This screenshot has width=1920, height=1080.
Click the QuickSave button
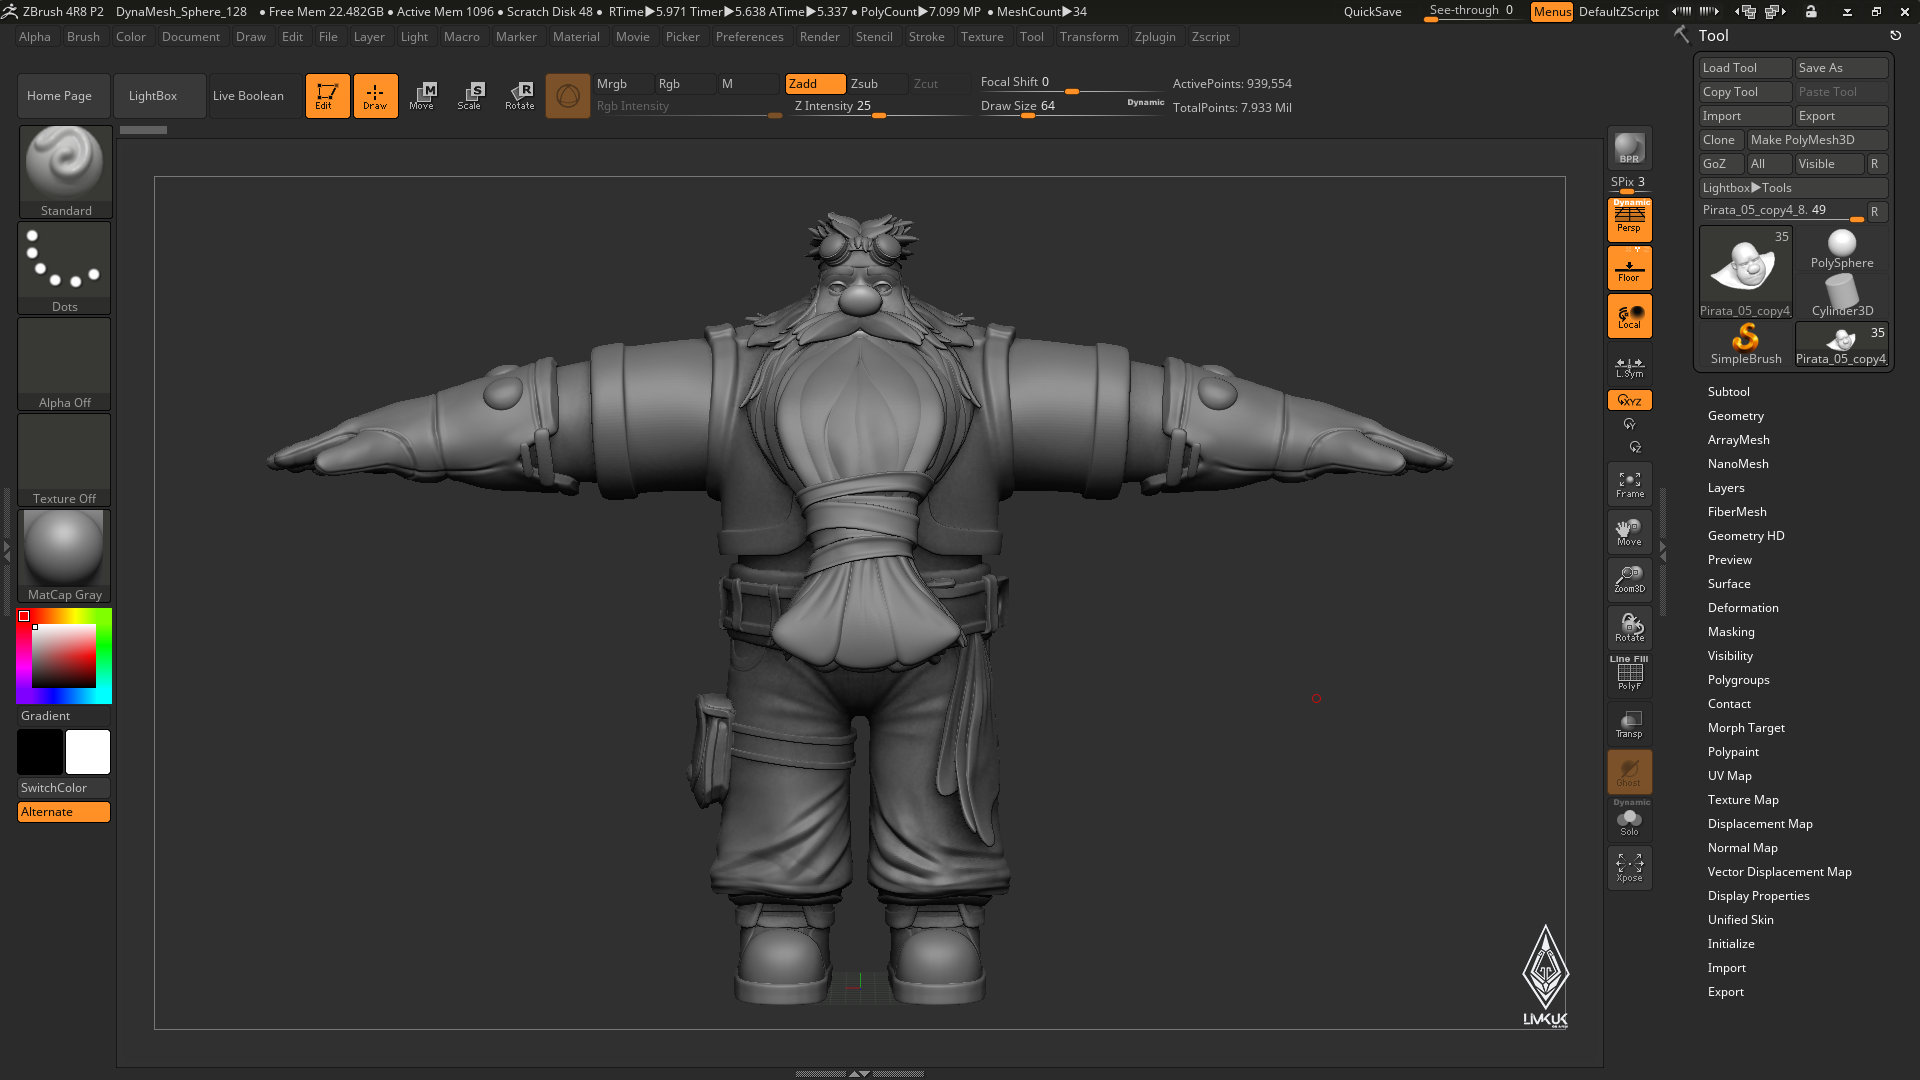tap(1372, 12)
